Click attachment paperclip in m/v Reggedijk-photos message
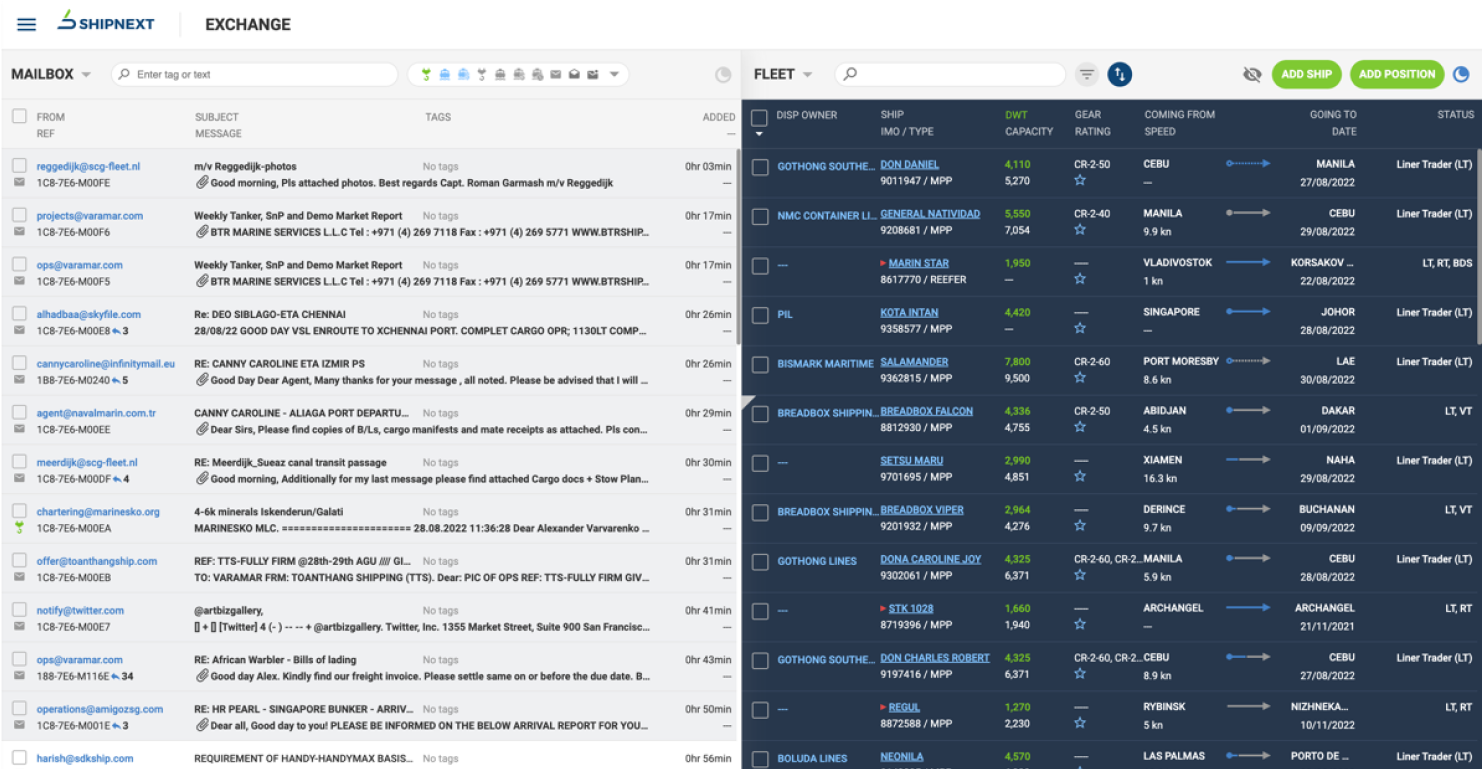1482x769 pixels. [202, 183]
